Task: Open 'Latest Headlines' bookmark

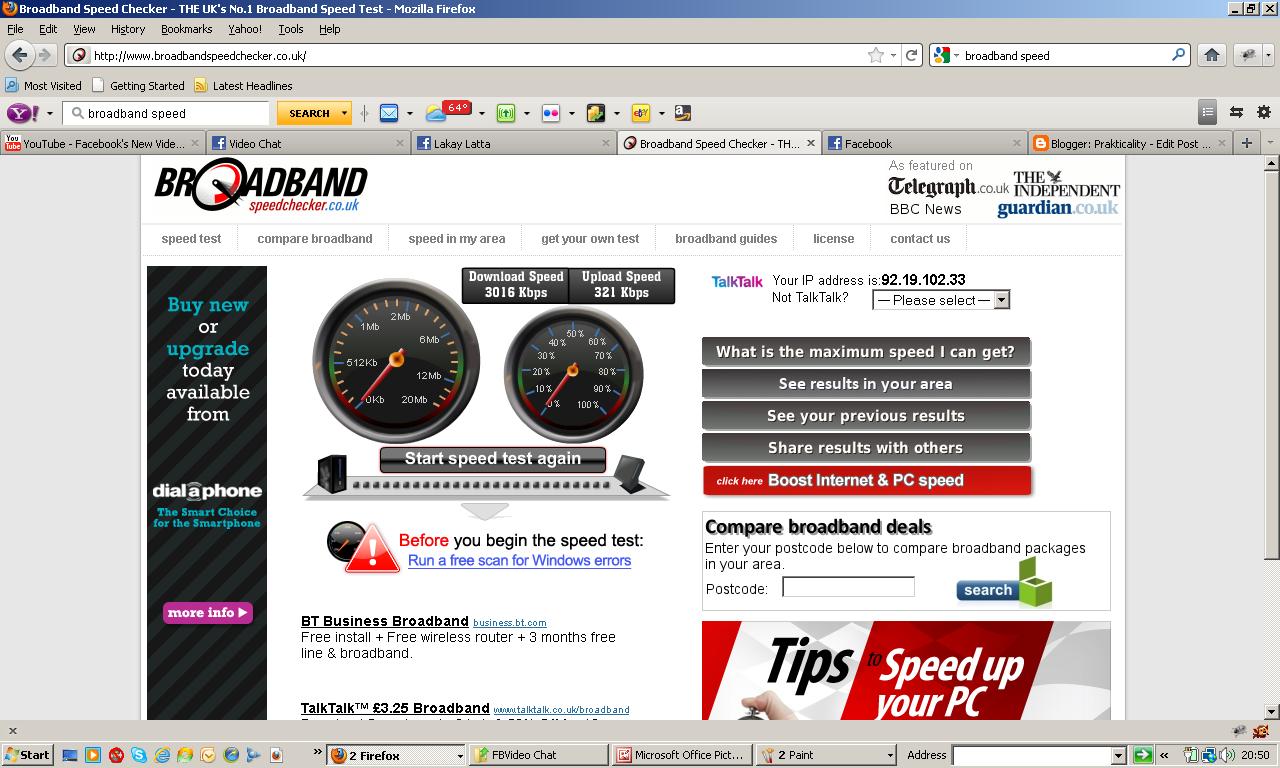Action: (243, 86)
